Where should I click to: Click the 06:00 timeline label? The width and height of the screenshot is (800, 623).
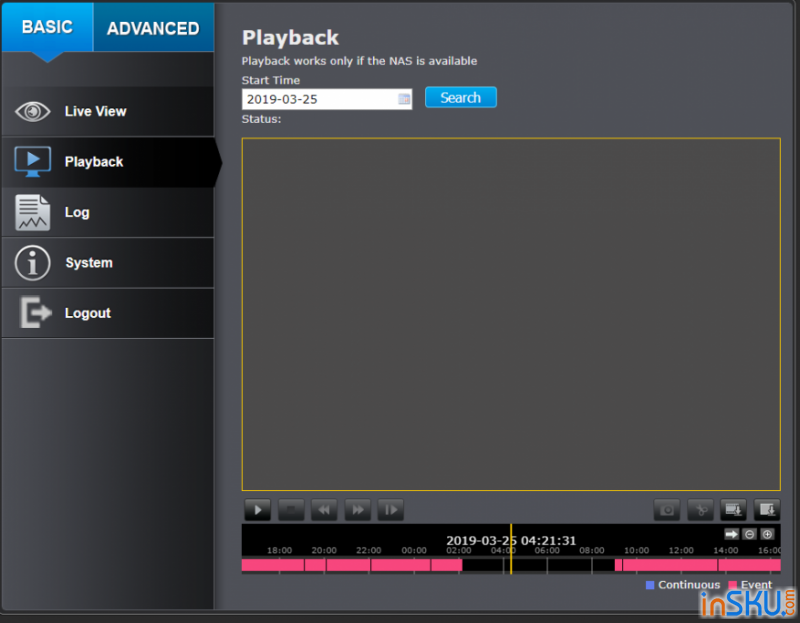click(547, 551)
